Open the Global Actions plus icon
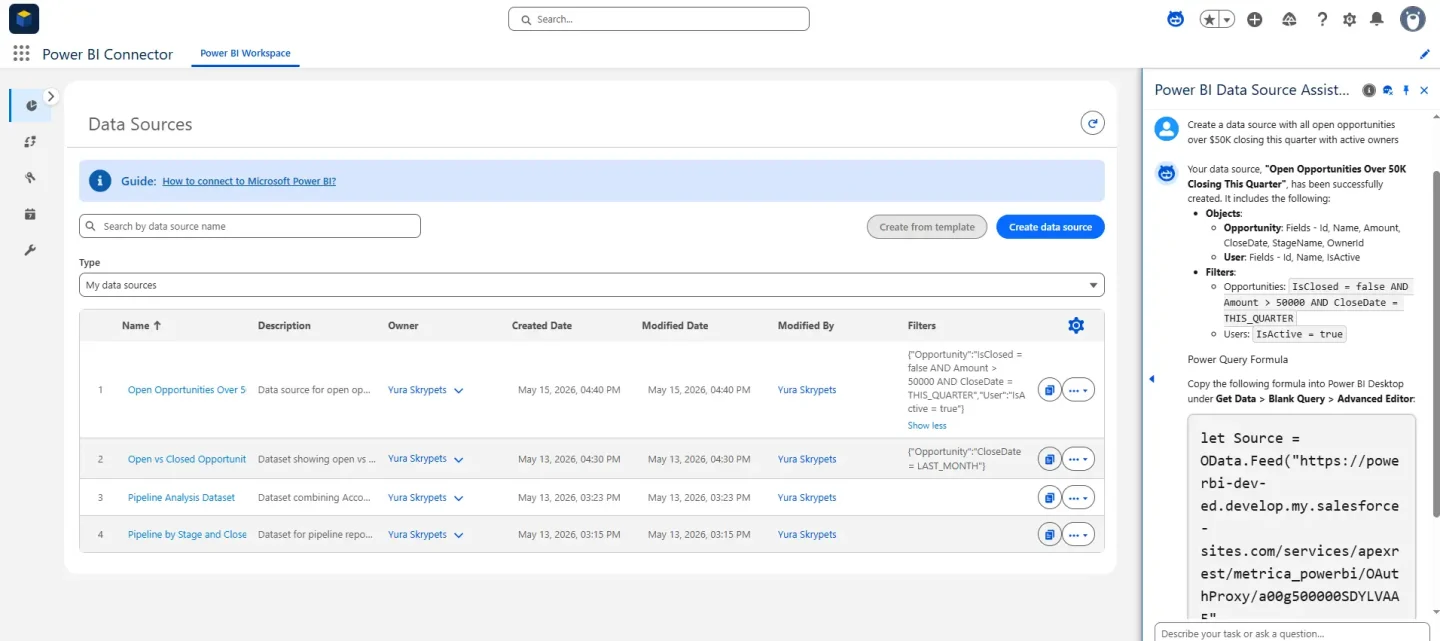Screen dimensions: 1440x641 [x=1255, y=19]
